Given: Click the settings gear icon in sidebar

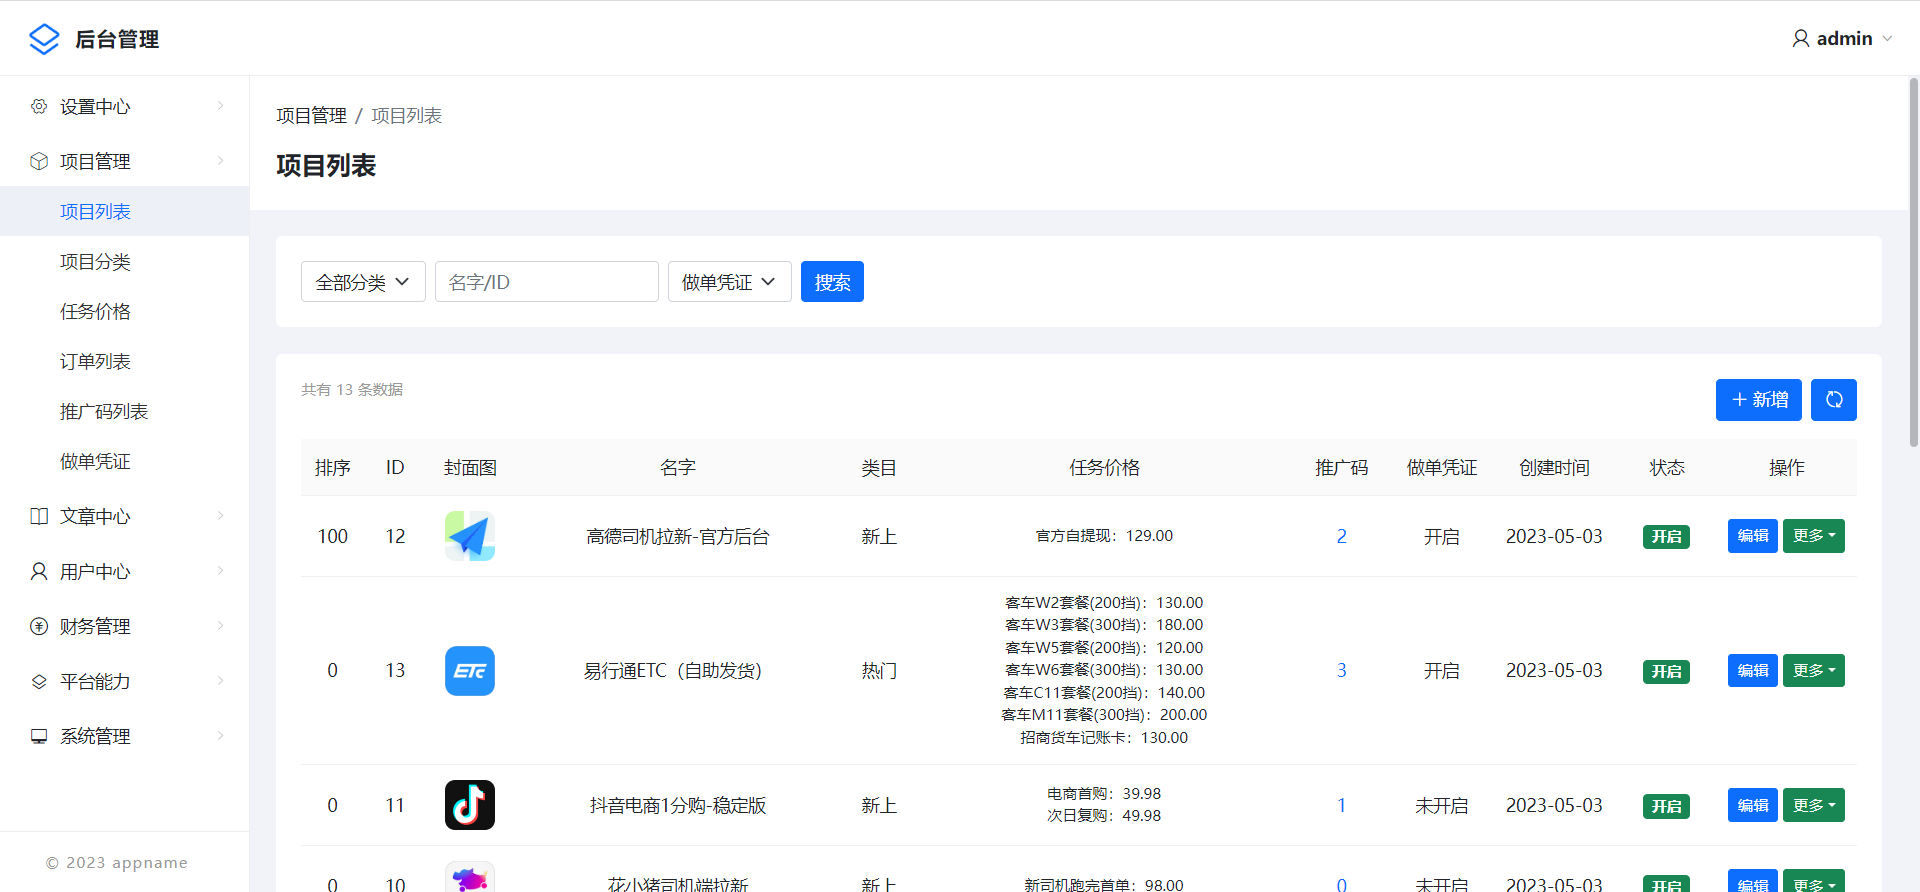Looking at the screenshot, I should [x=39, y=106].
